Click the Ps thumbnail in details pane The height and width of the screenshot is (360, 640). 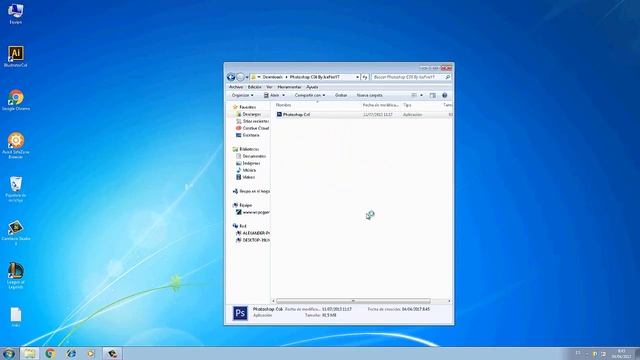point(240,313)
